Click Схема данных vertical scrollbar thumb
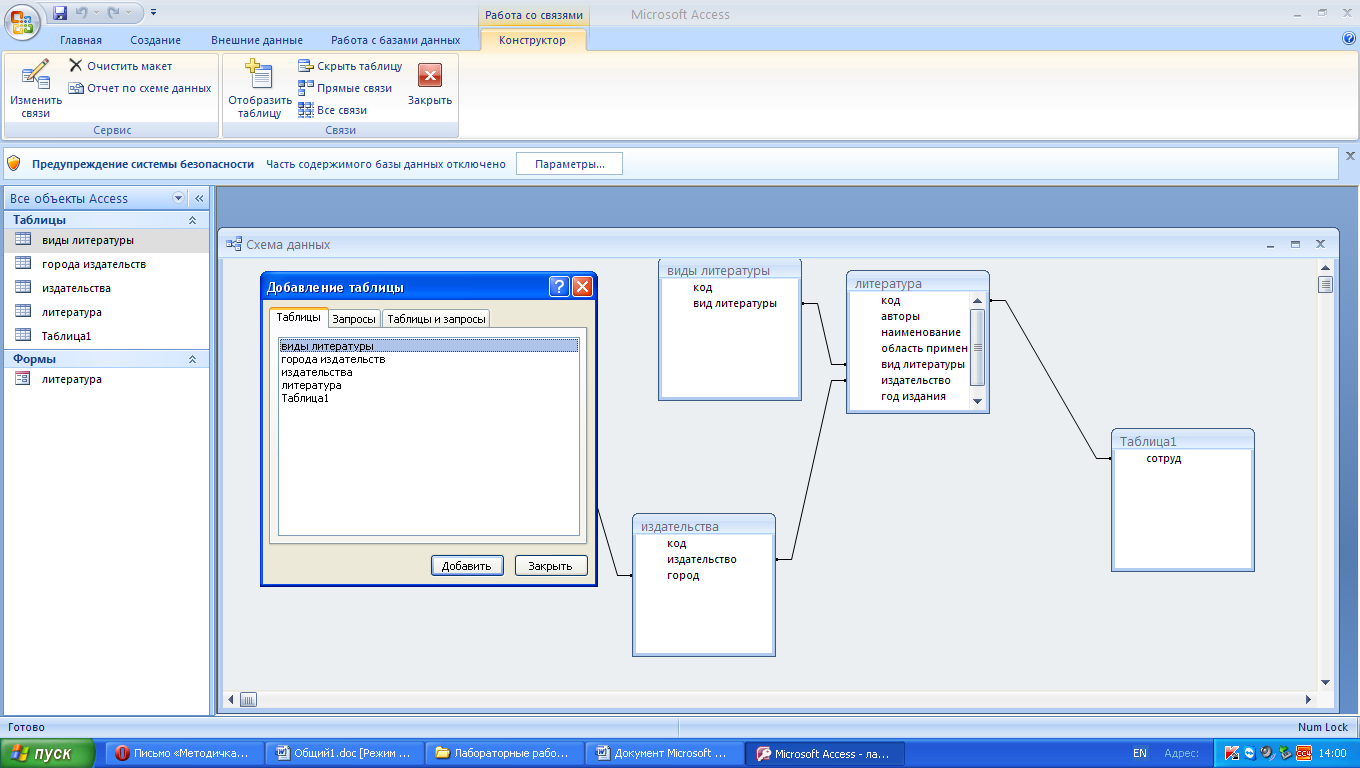 click(1326, 285)
